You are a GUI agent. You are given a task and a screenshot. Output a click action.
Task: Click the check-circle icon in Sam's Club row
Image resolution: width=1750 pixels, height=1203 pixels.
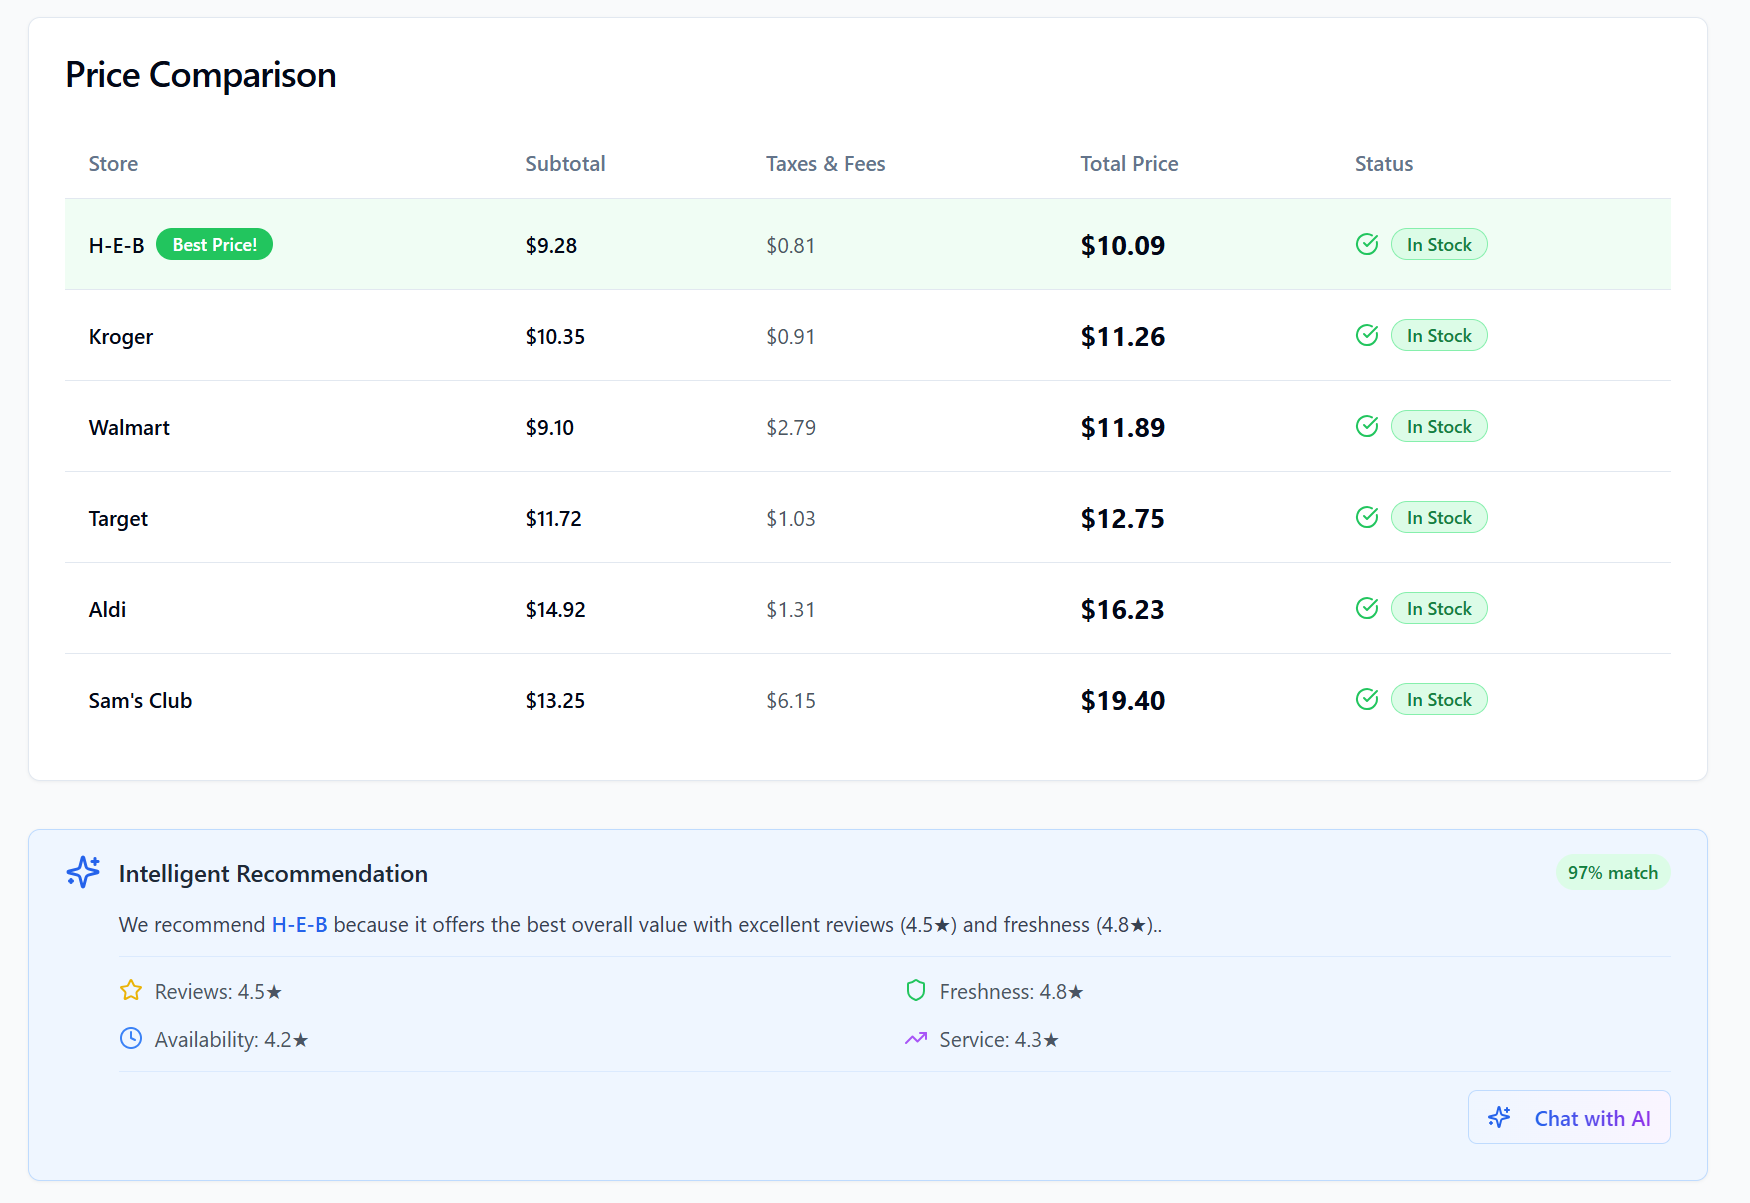tap(1367, 699)
